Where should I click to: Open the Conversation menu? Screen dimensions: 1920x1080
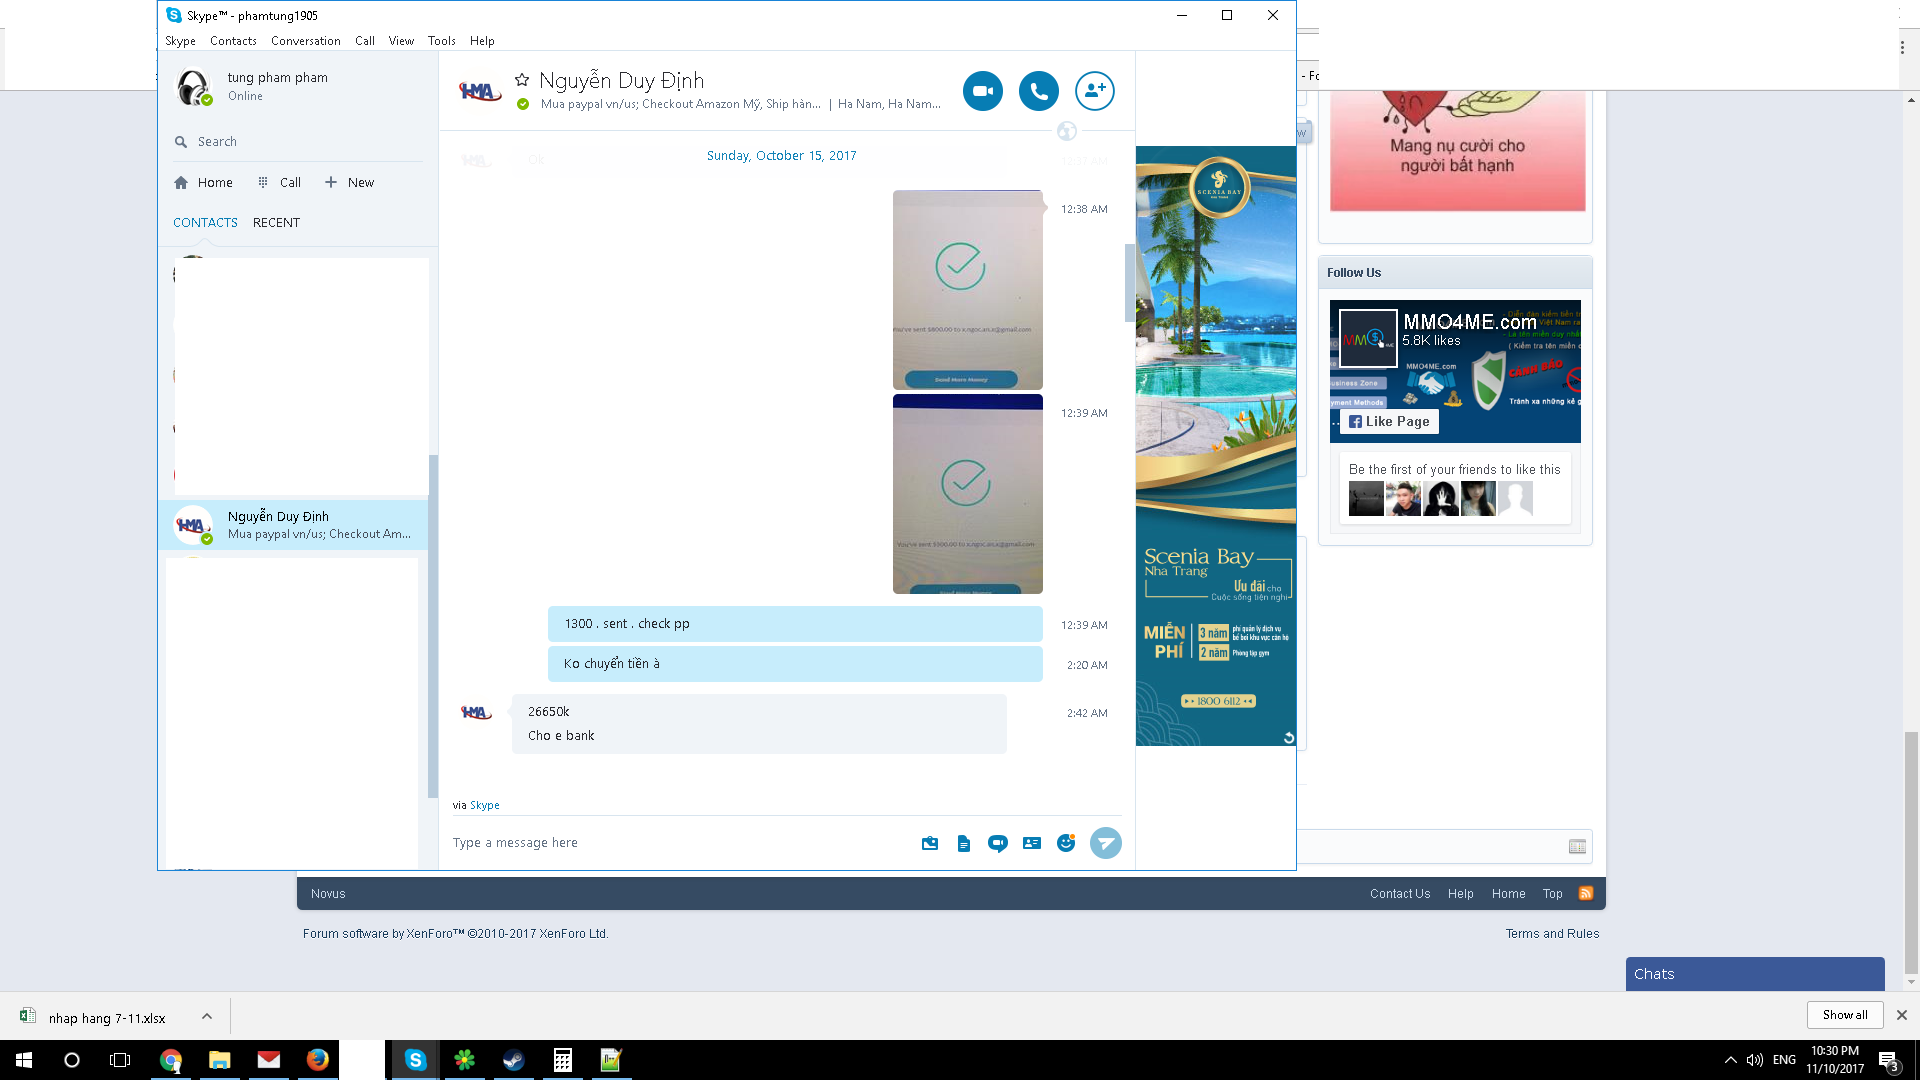pos(305,41)
